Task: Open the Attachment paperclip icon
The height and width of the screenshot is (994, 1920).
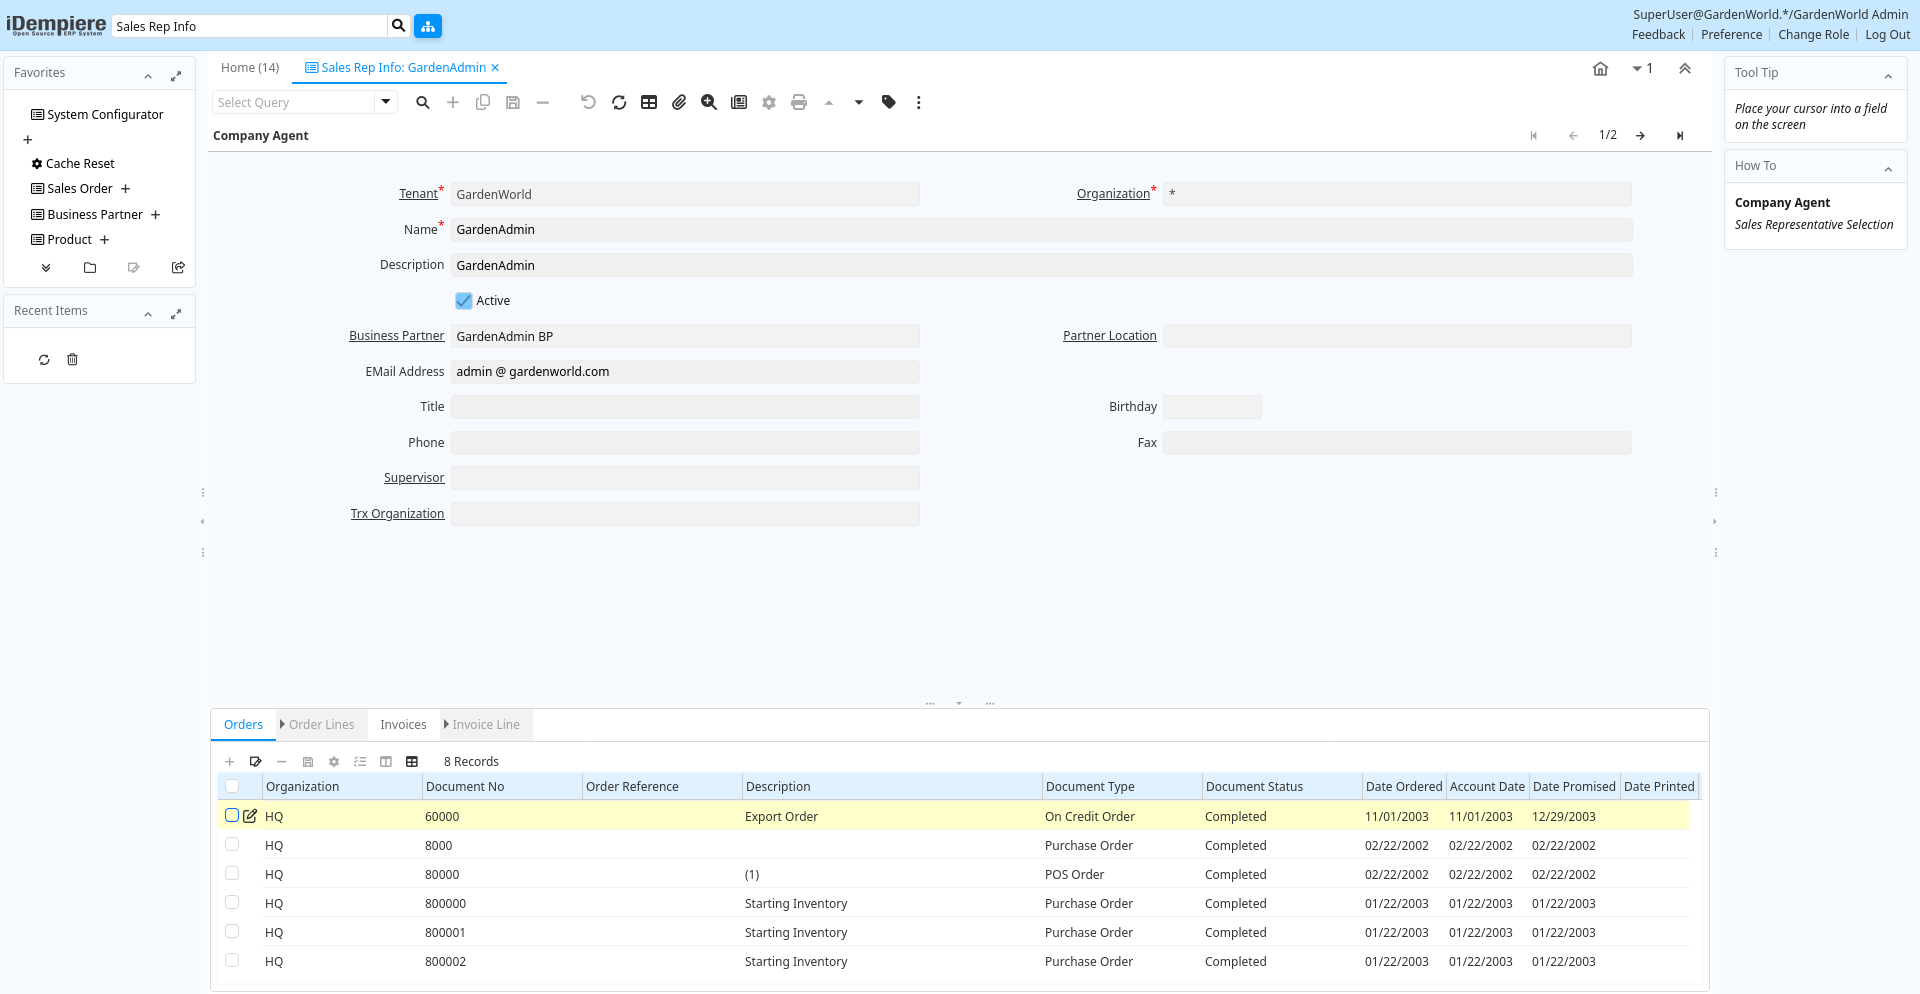Action: (679, 102)
